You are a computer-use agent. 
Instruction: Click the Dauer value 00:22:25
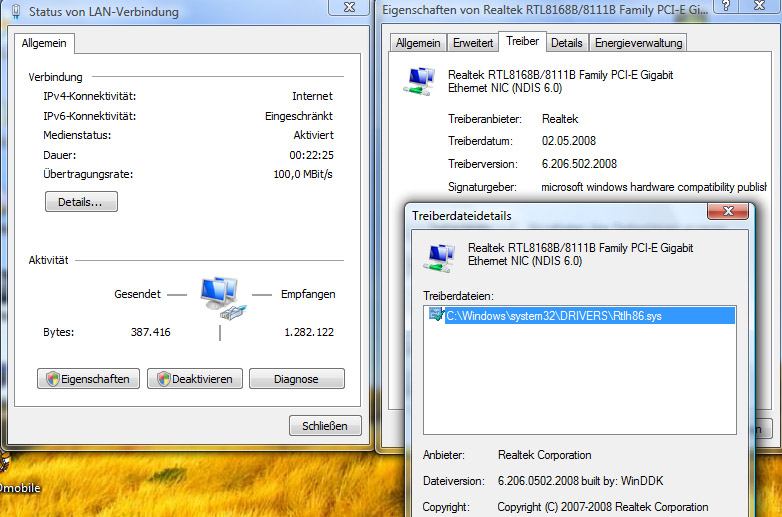(x=311, y=155)
